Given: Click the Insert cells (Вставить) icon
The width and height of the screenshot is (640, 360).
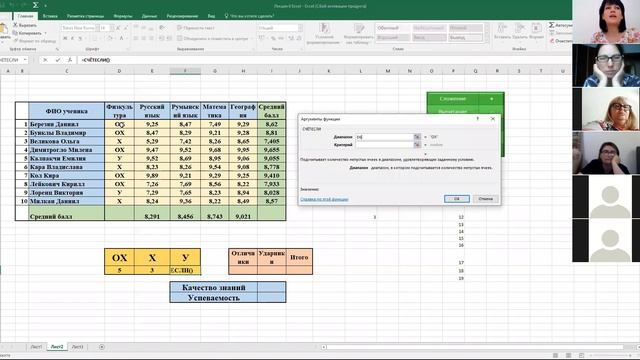Looking at the screenshot, I should tap(502, 28).
